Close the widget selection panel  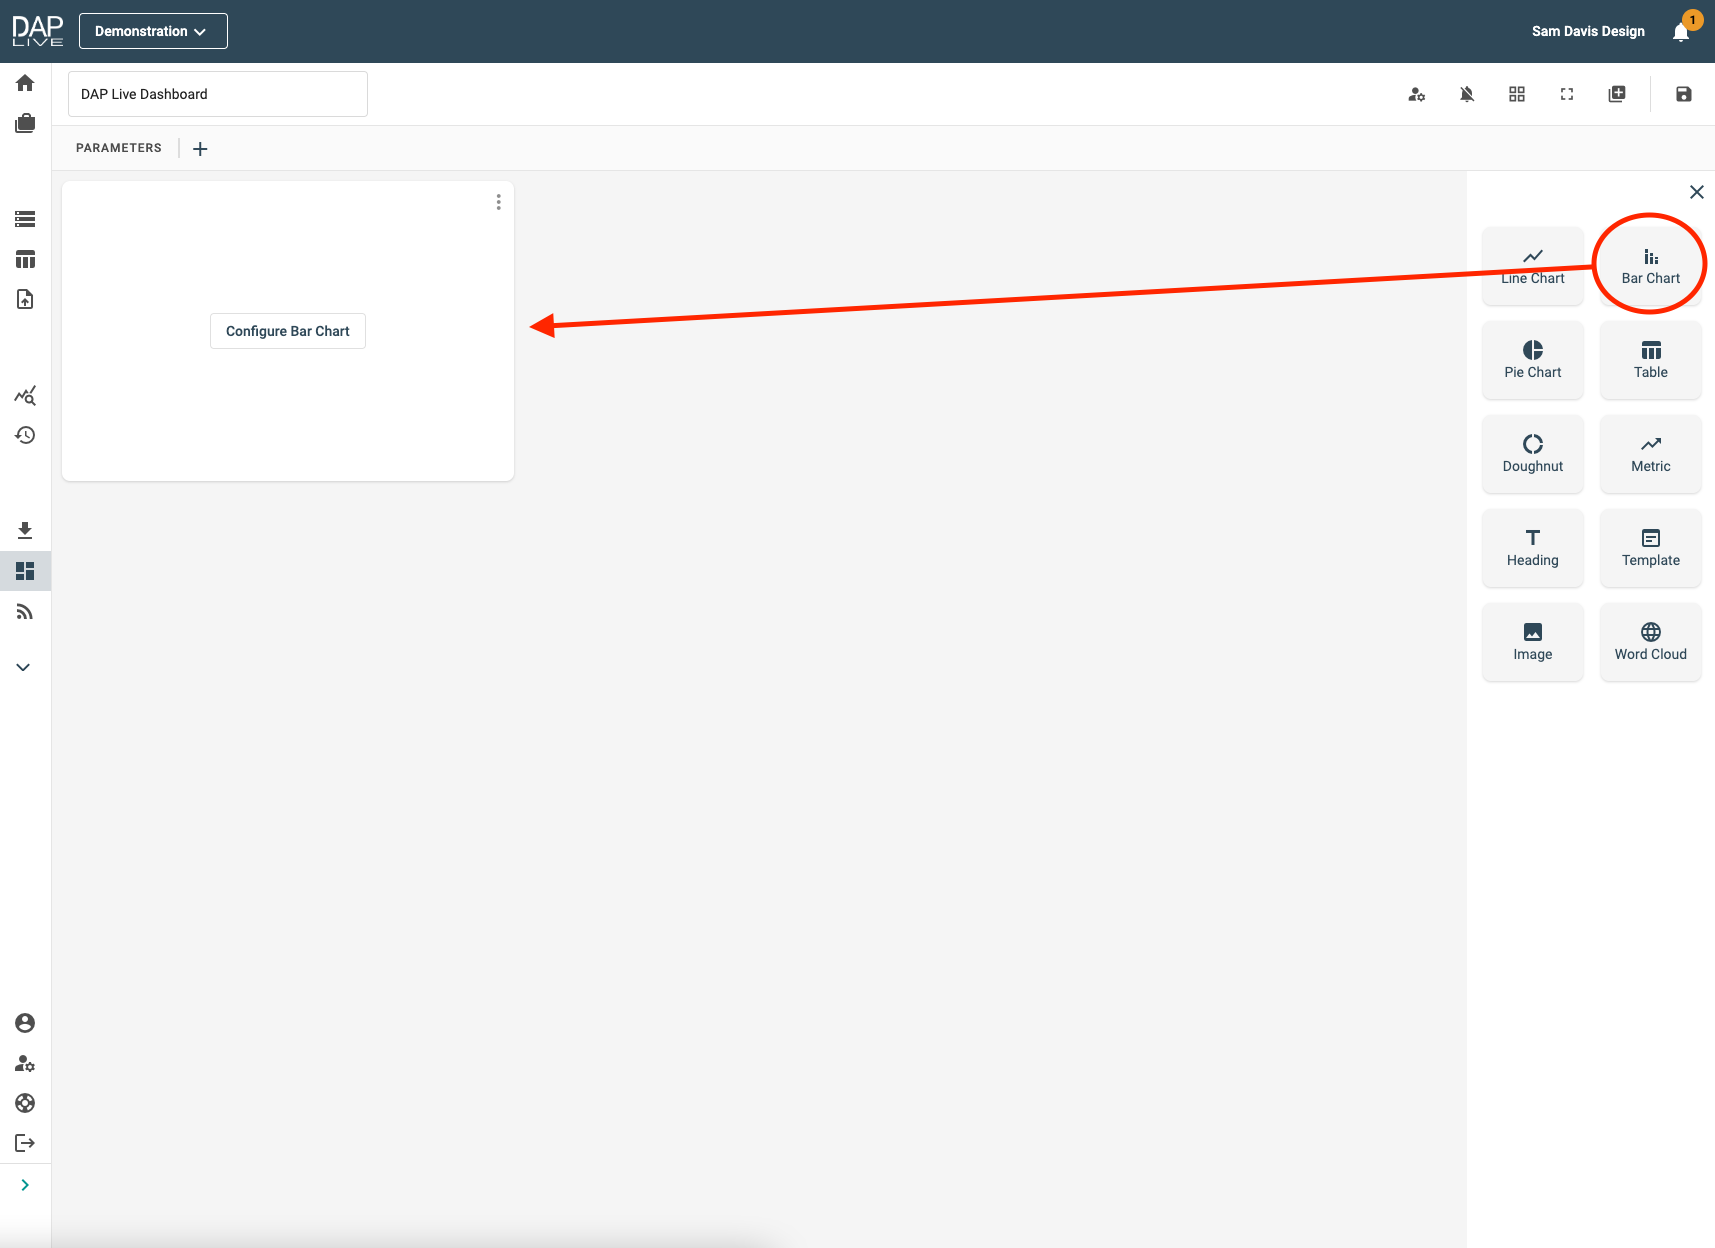click(1697, 192)
